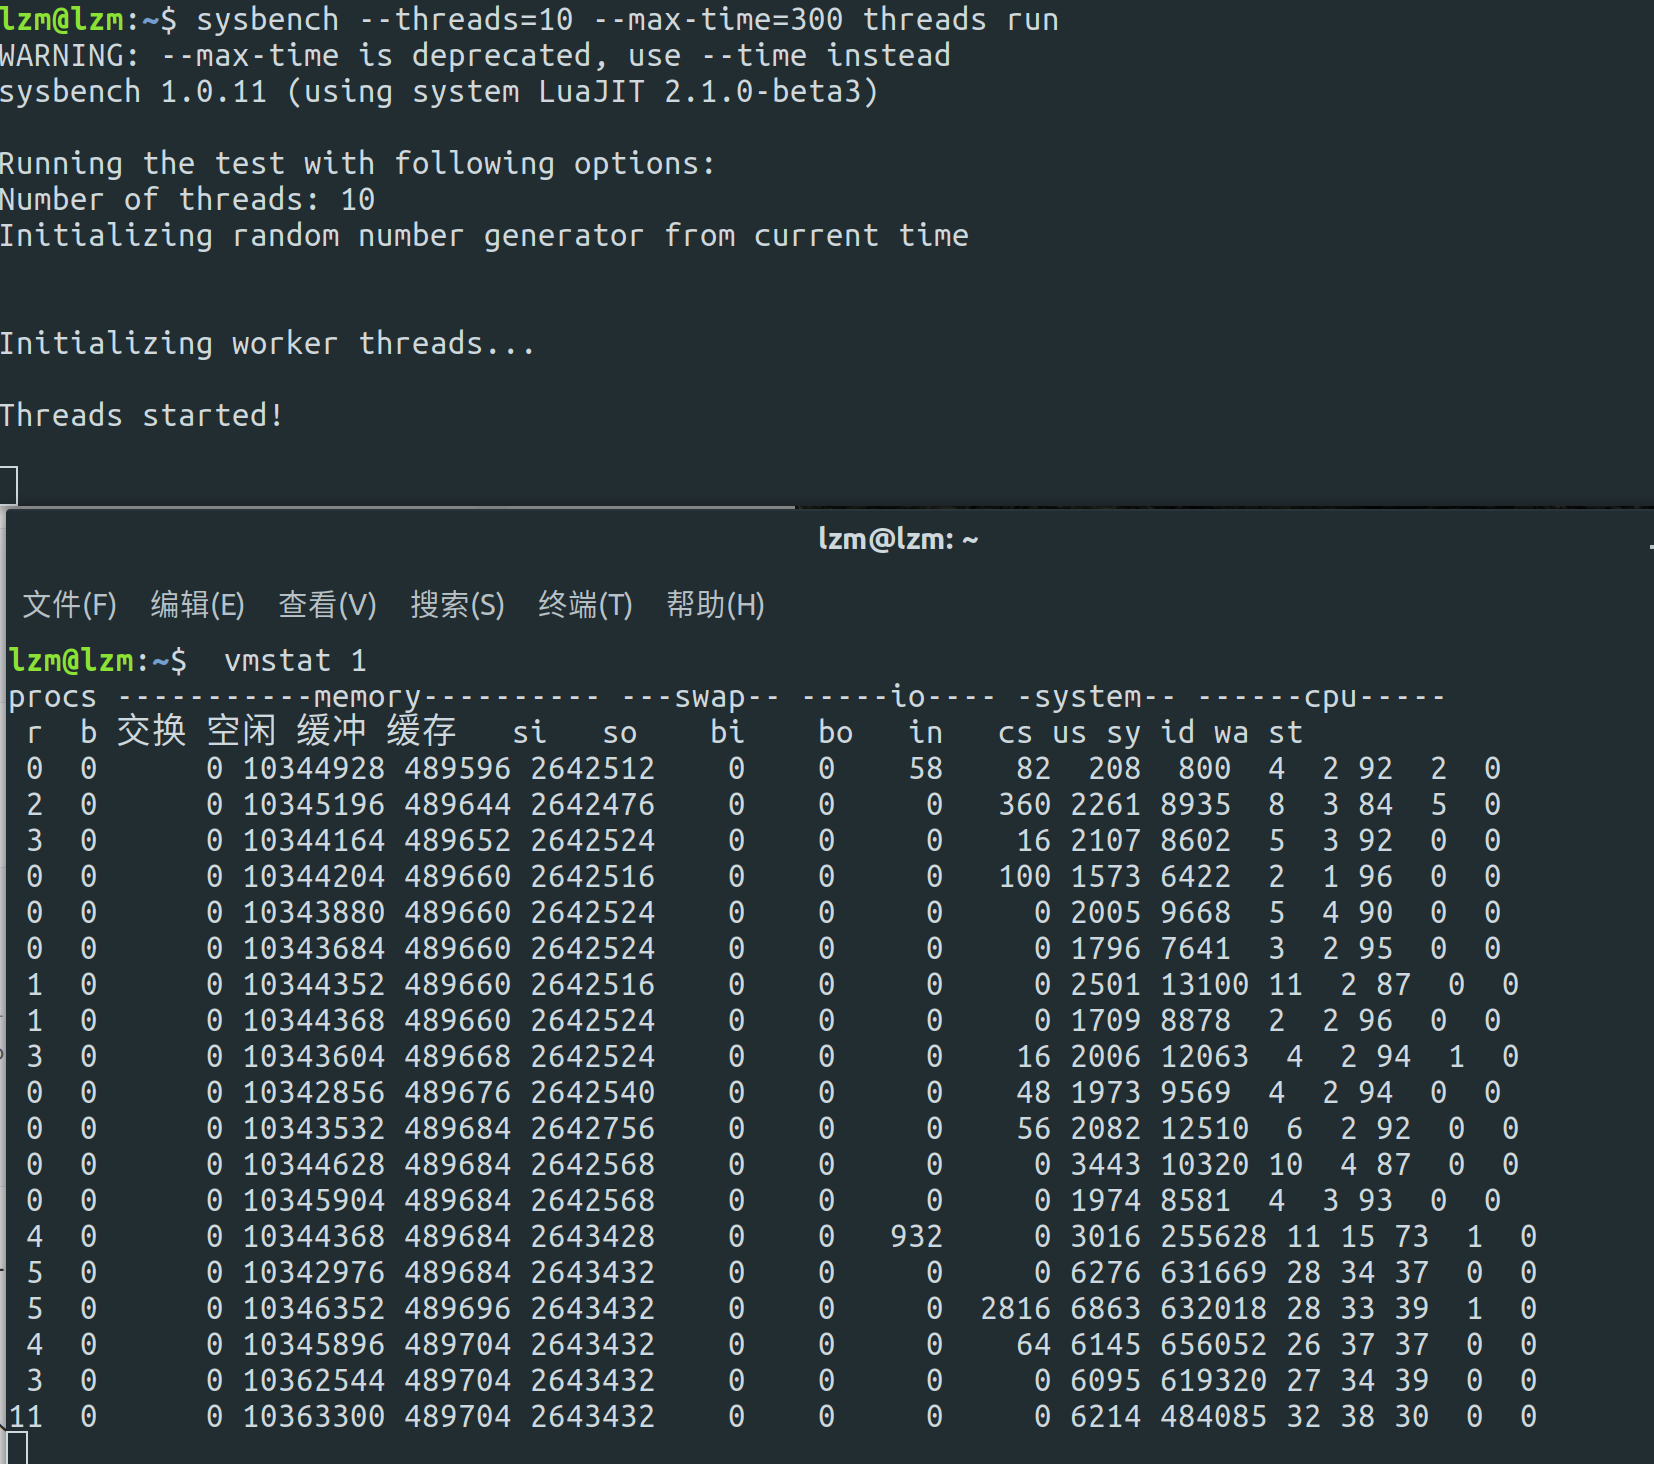Click the 'Initializing random number generator' line
The height and width of the screenshot is (1464, 1654).
click(x=484, y=235)
